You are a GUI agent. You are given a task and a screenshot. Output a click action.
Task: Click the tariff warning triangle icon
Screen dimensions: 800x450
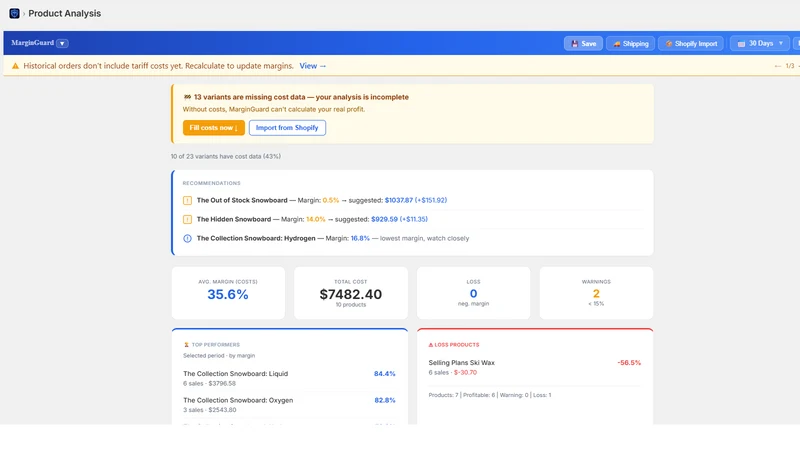tap(15, 66)
